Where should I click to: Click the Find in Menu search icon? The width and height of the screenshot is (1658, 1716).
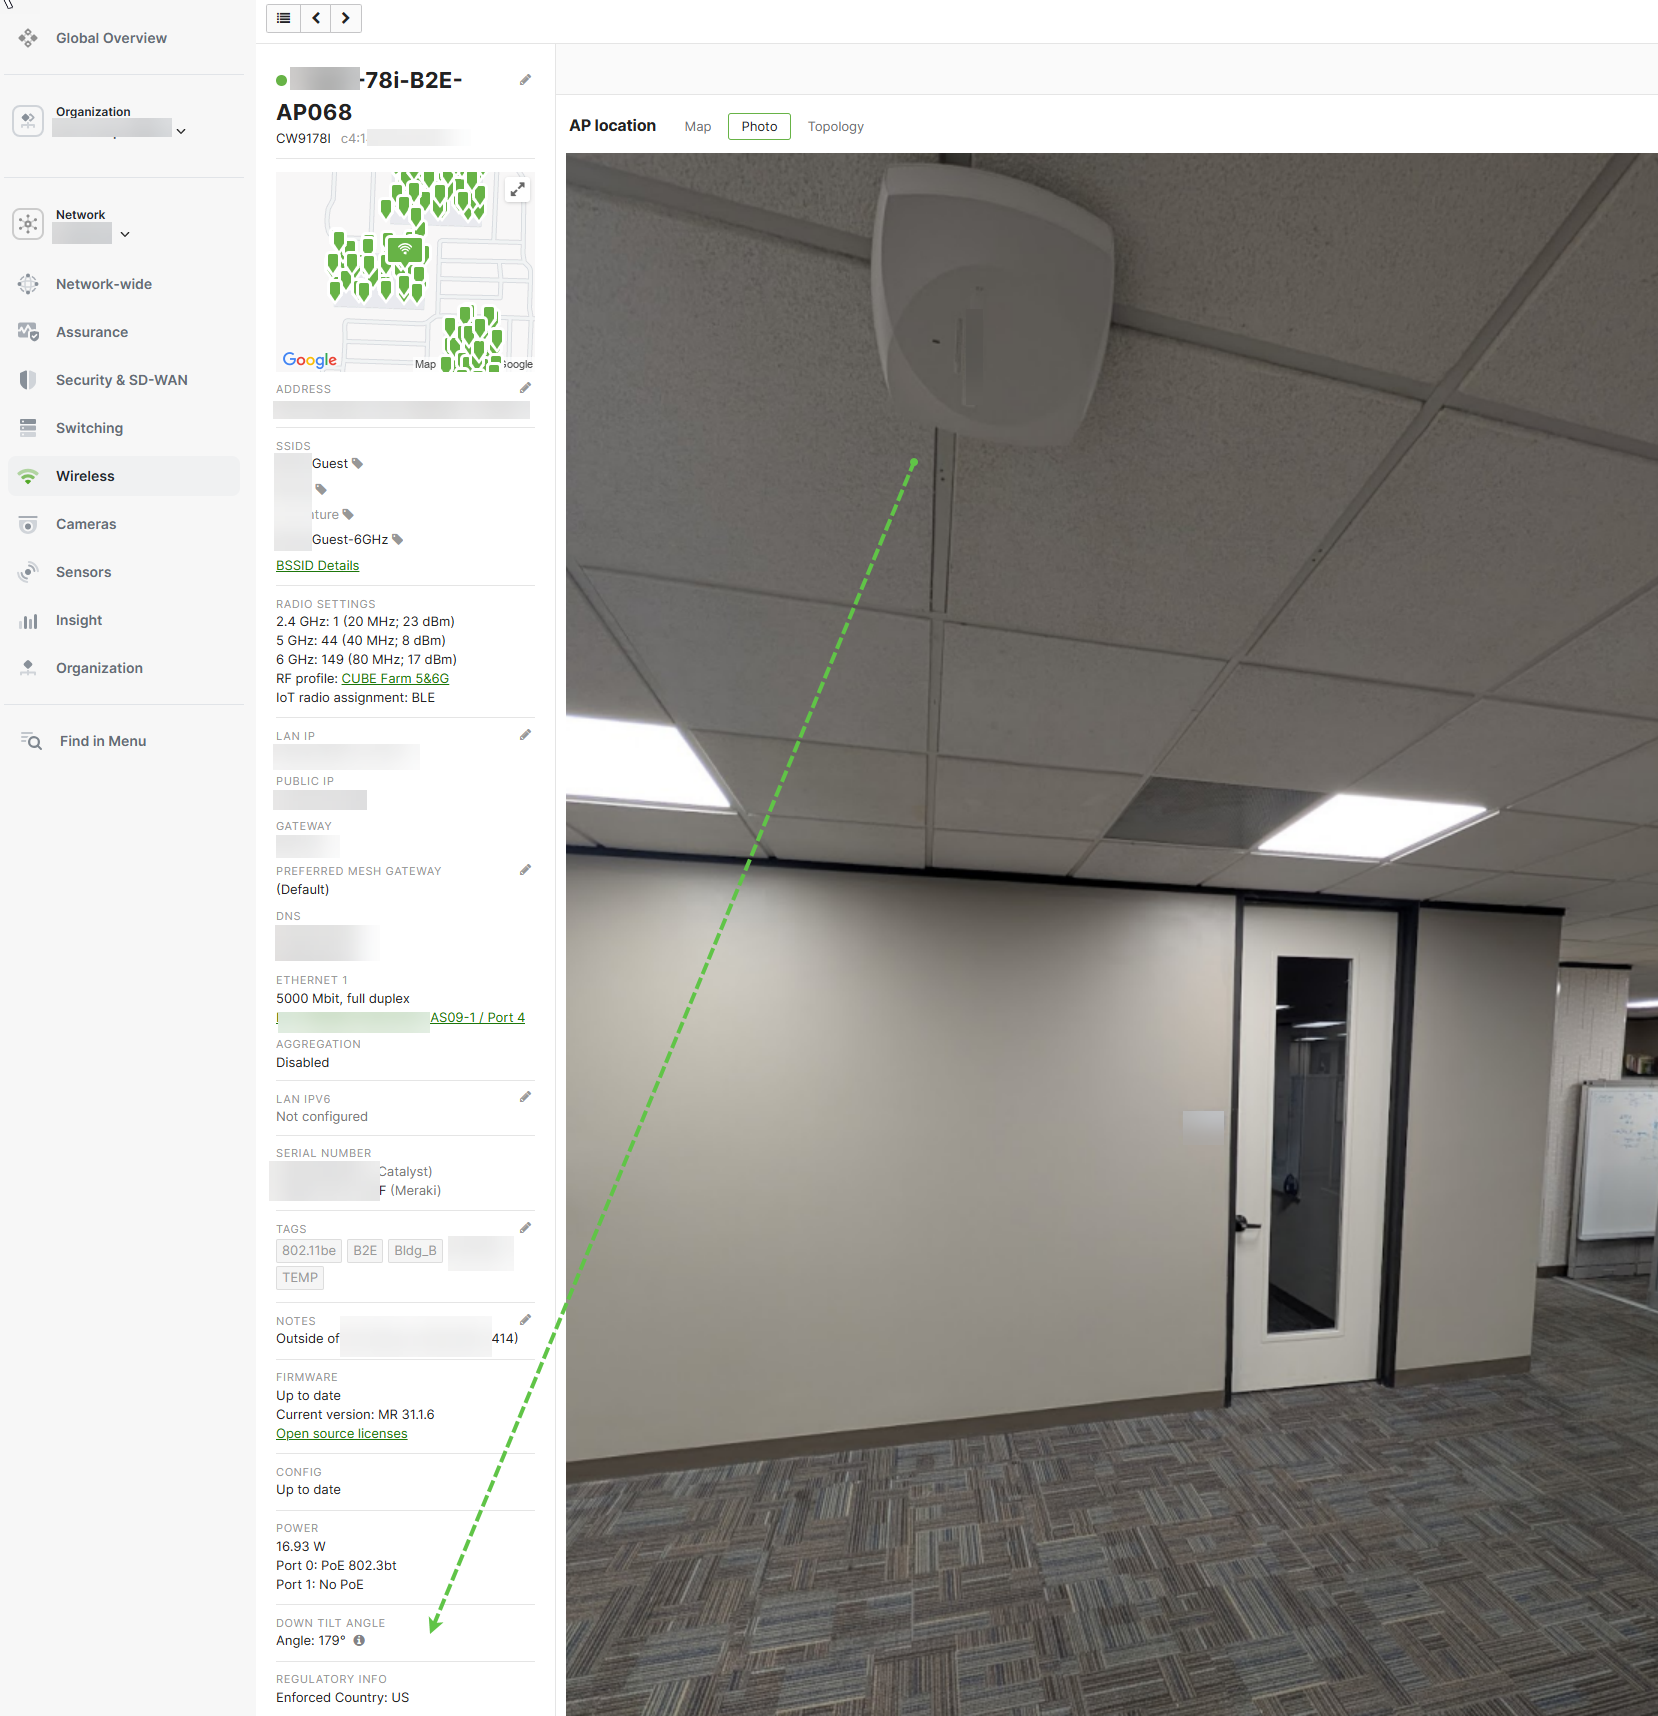coord(30,741)
